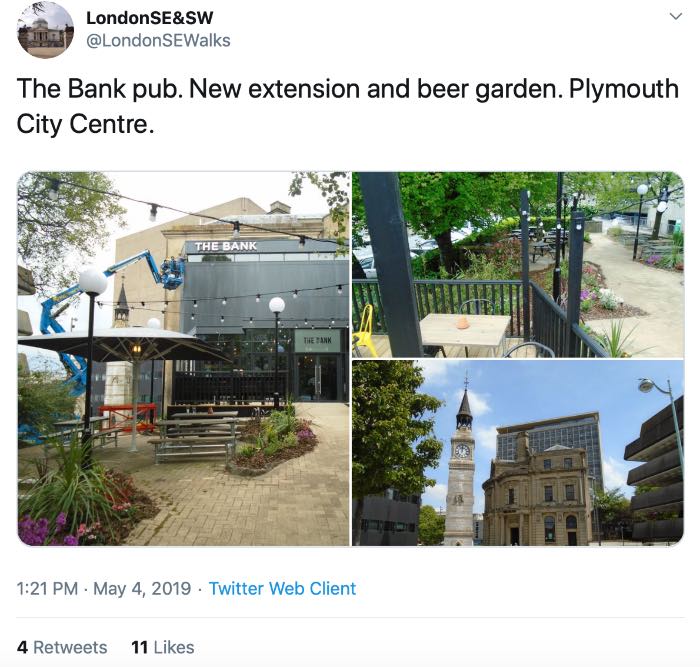Click the 1:21 PM timestamp
Image resolution: width=700 pixels, height=667 pixels.
tap(47, 588)
